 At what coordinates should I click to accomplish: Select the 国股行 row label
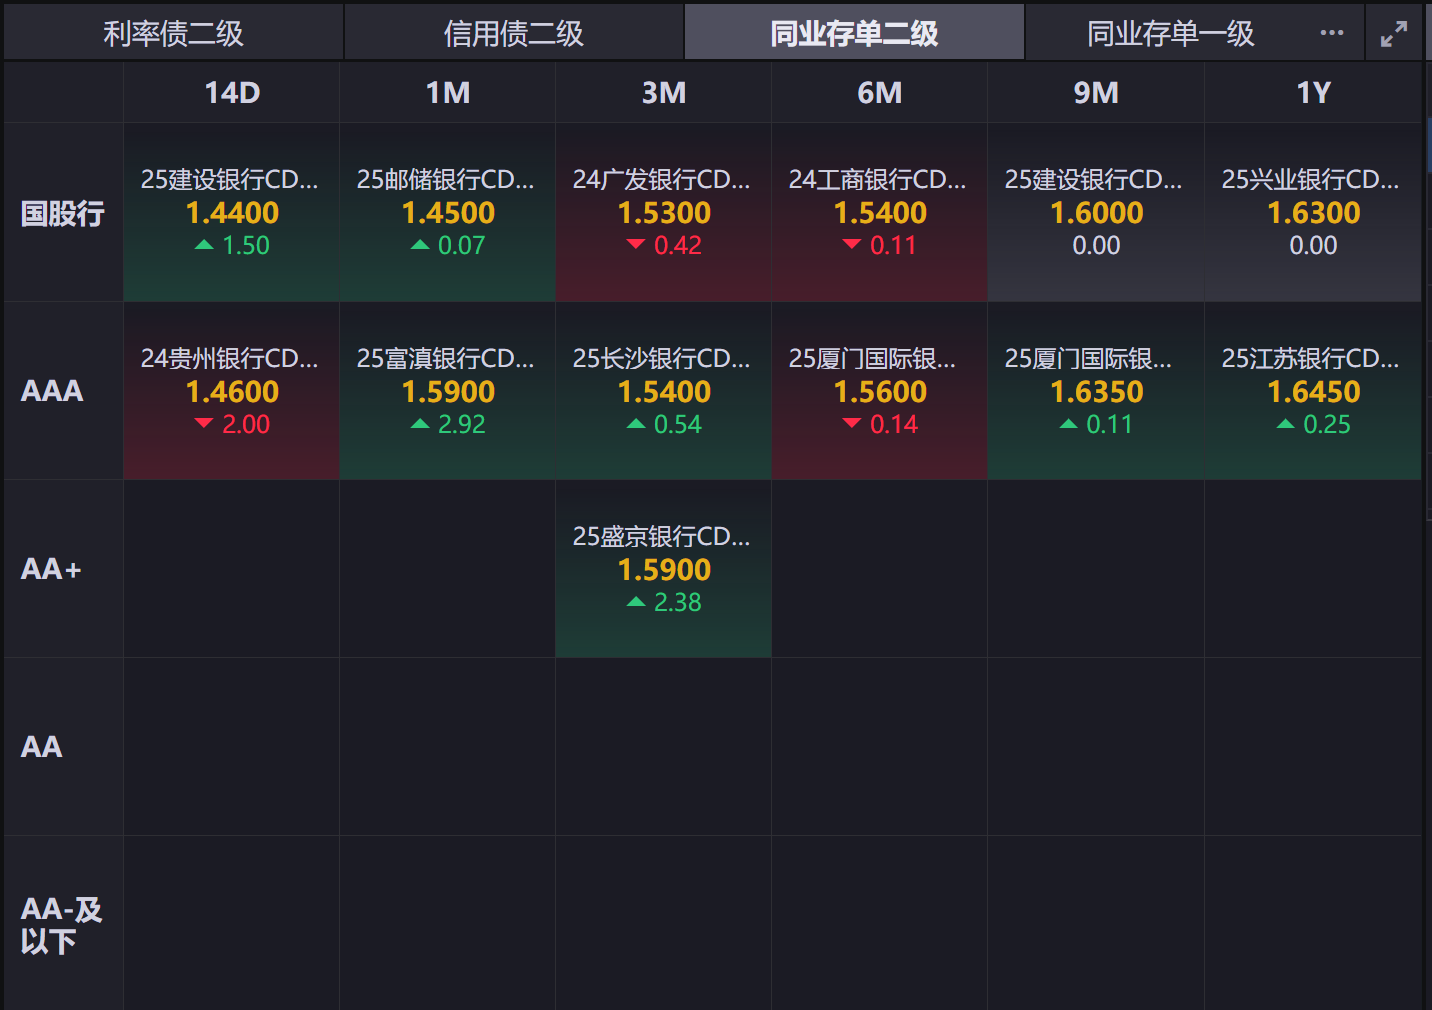[63, 213]
